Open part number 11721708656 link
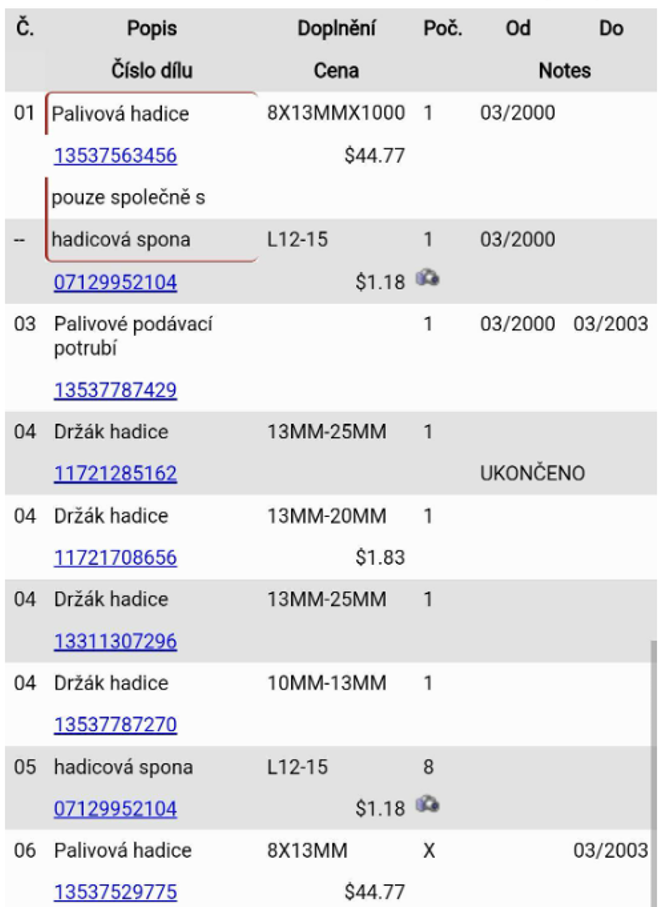Image resolution: width=661 pixels, height=907 pixels. [x=115, y=558]
